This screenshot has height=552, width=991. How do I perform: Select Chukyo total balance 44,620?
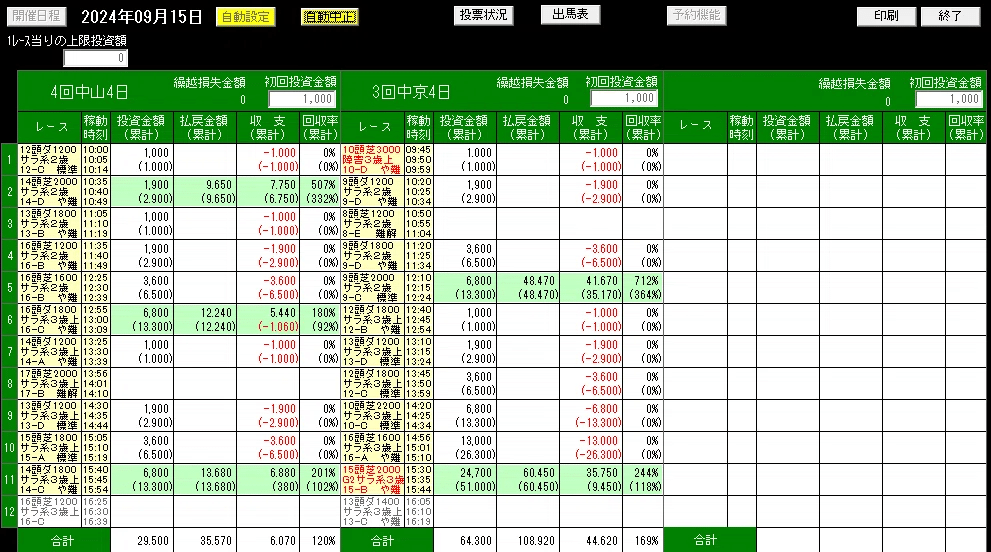coord(591,541)
